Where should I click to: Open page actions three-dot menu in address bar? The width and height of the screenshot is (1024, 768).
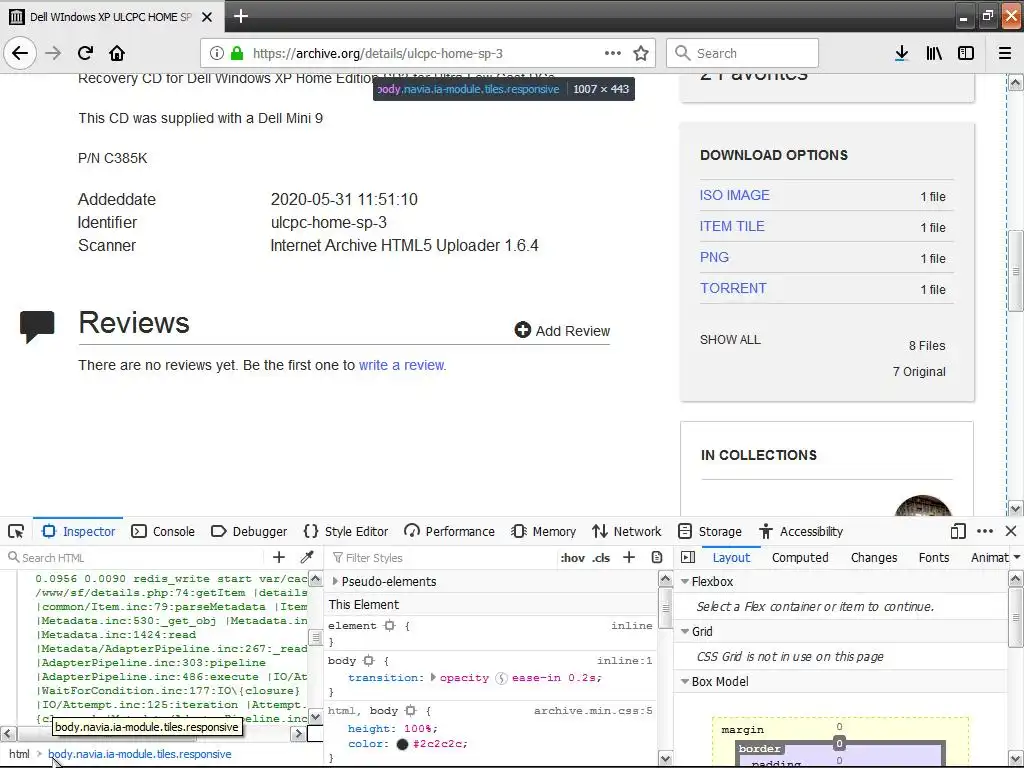tap(613, 53)
